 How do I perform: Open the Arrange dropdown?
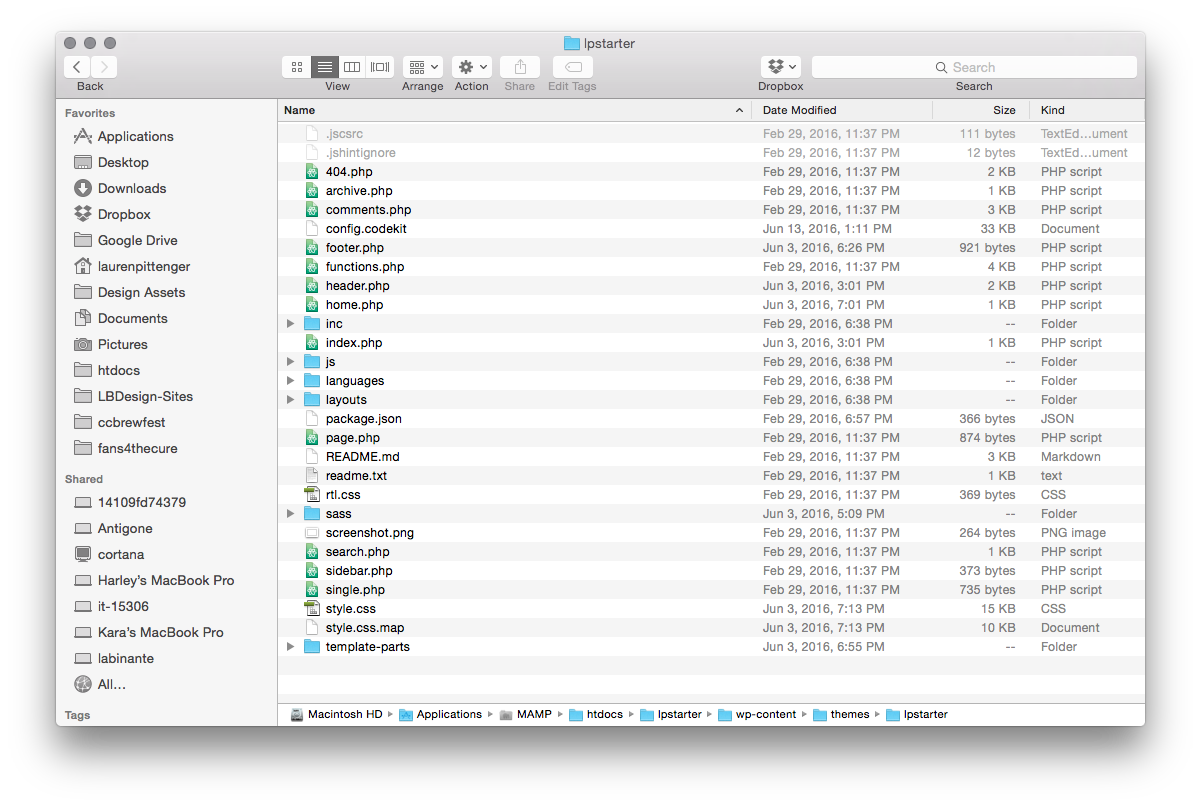coord(423,67)
